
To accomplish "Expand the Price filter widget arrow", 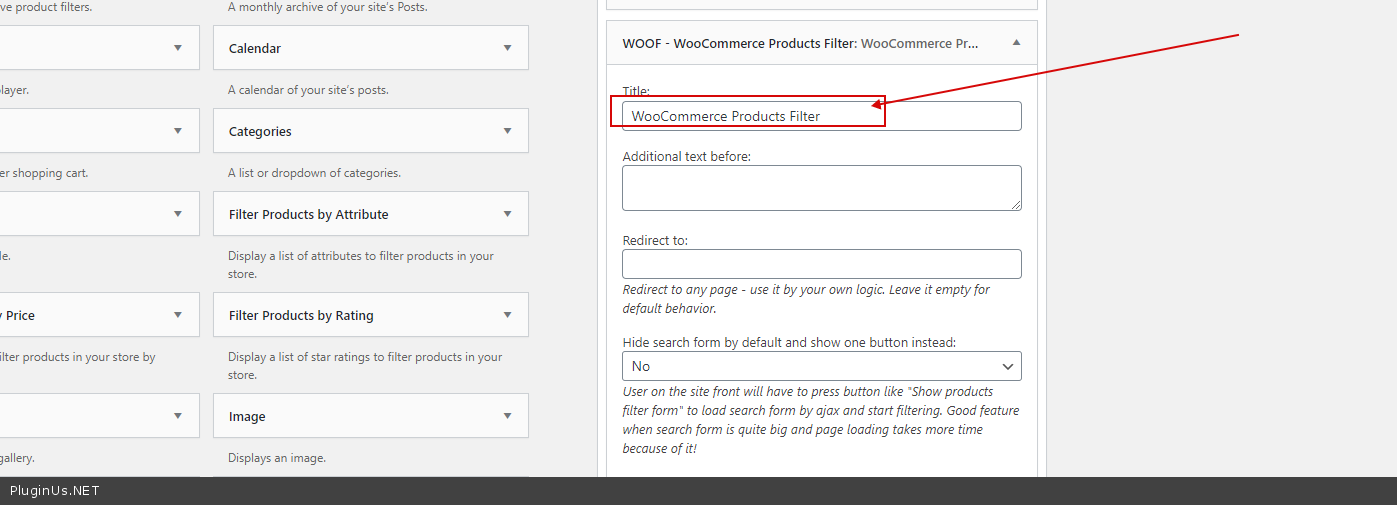I will pyautogui.click(x=177, y=315).
